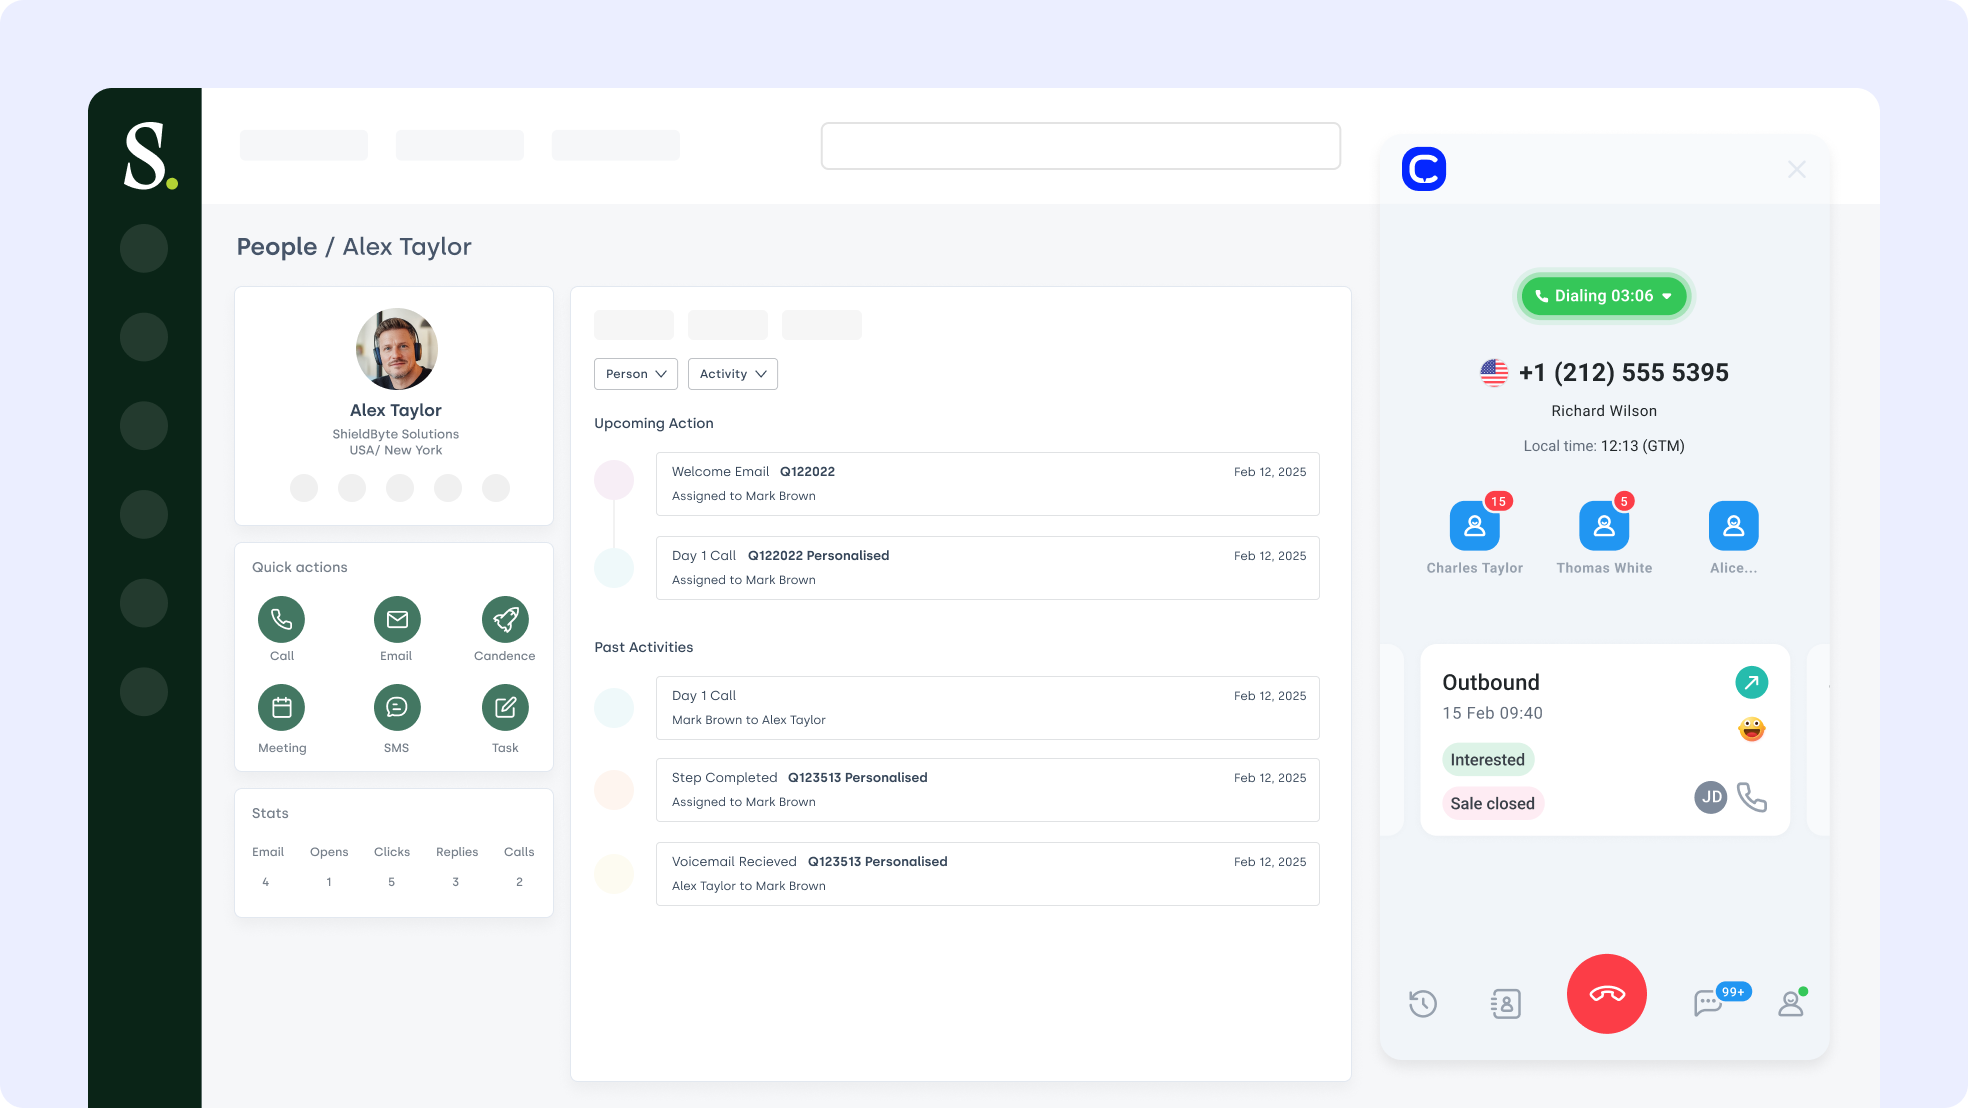Select Charles Taylor contact with 15 badge
1968x1108 pixels.
pos(1474,526)
